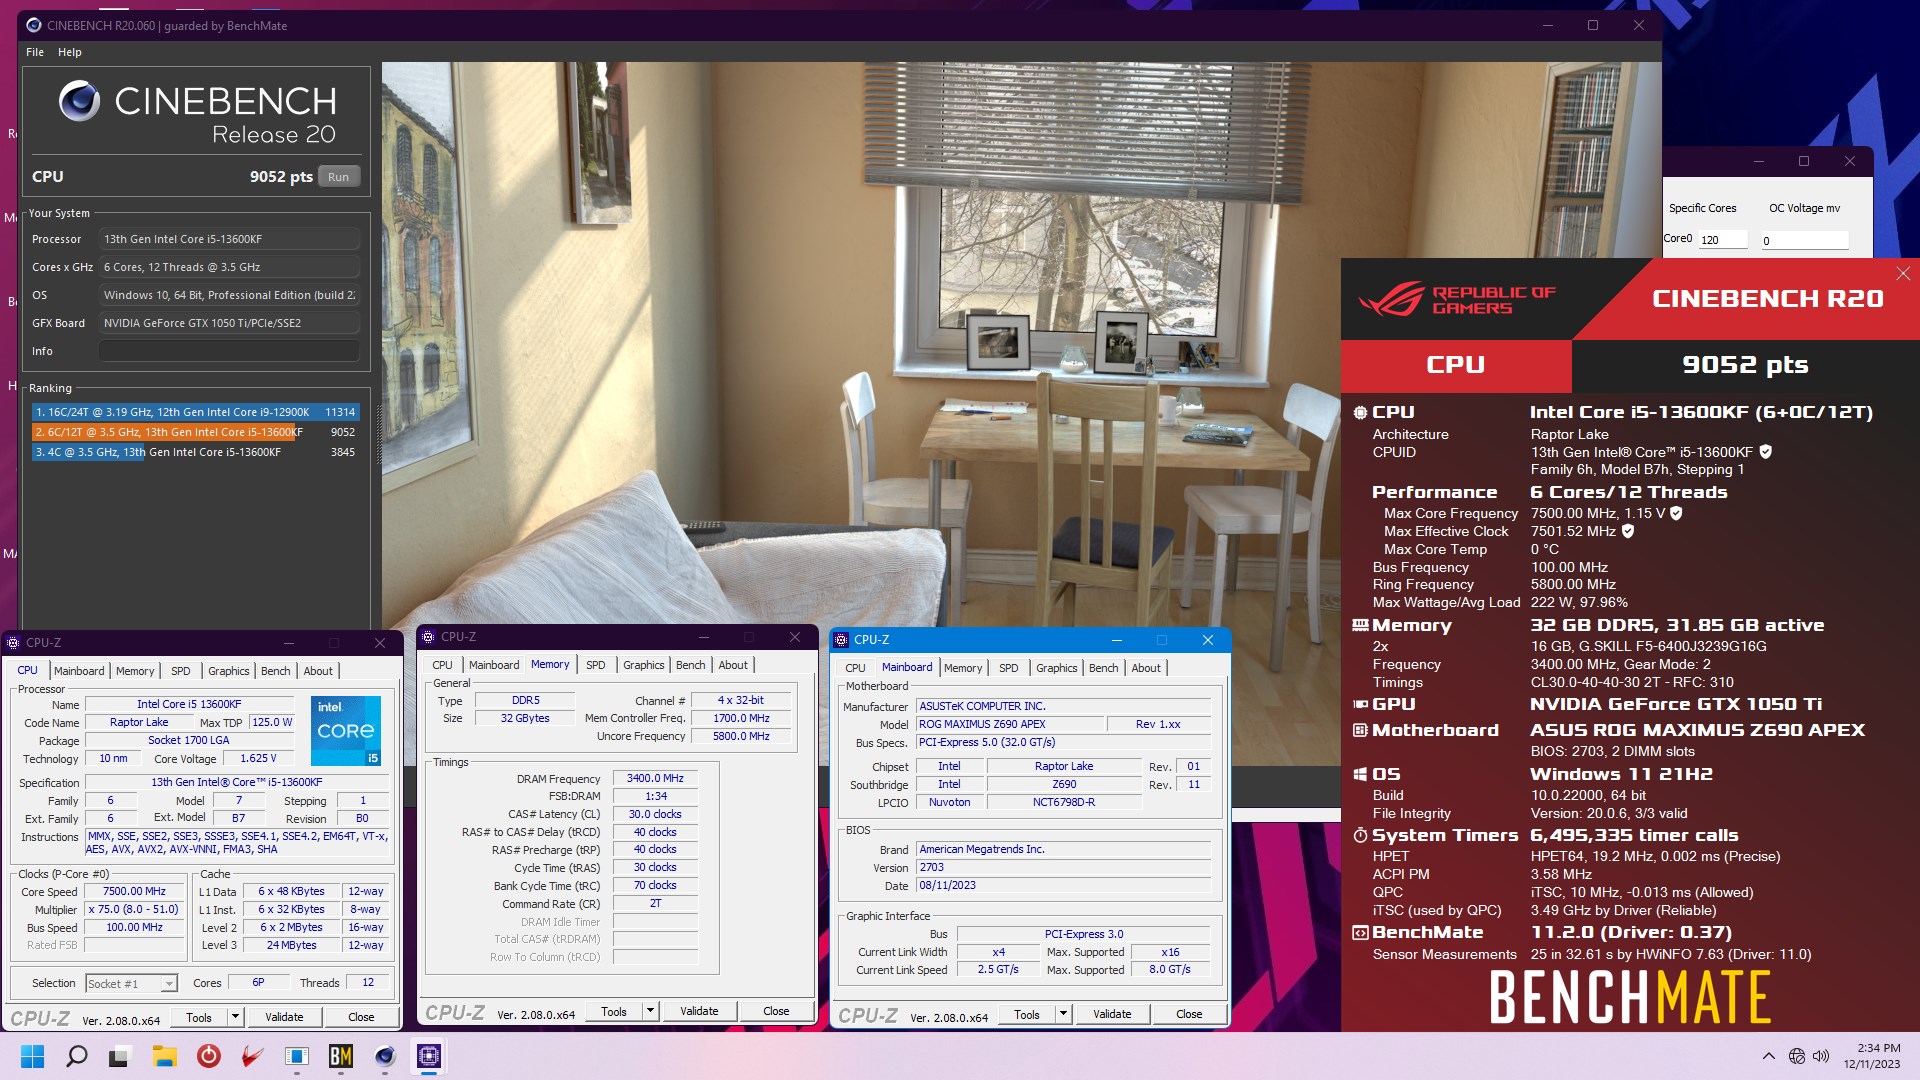Click the Info field in Cinebench
Viewport: 1920px width, 1080px height.
(229, 351)
